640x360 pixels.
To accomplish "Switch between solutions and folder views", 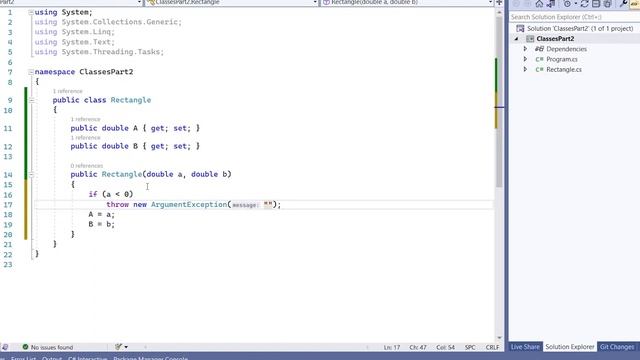I will tap(551, 4).
